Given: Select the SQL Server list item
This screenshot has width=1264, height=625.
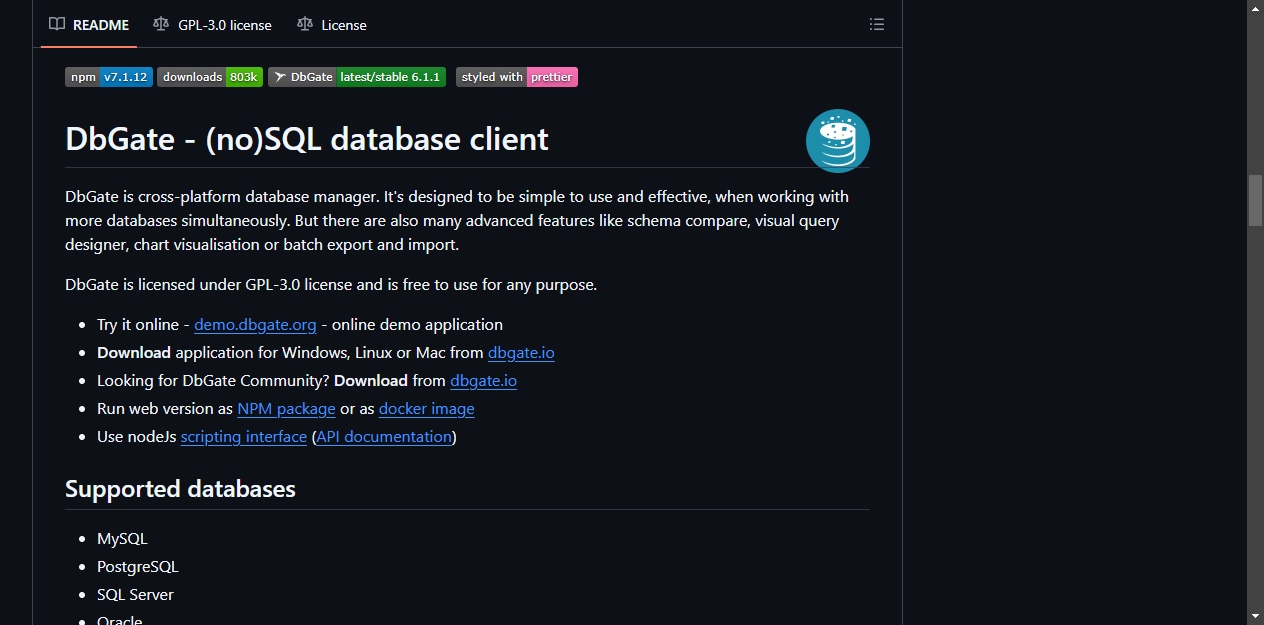Looking at the screenshot, I should tap(135, 595).
